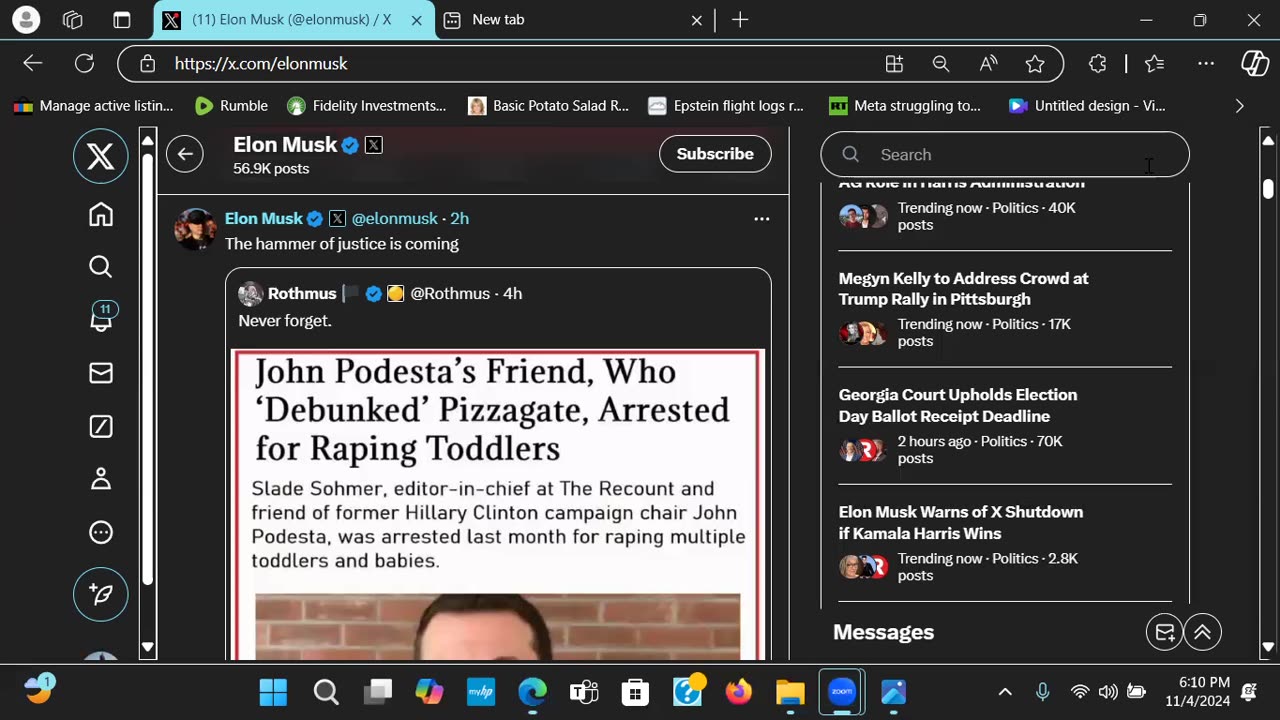Open the Rumble bookmark
The image size is (1280, 720).
[x=232, y=106]
